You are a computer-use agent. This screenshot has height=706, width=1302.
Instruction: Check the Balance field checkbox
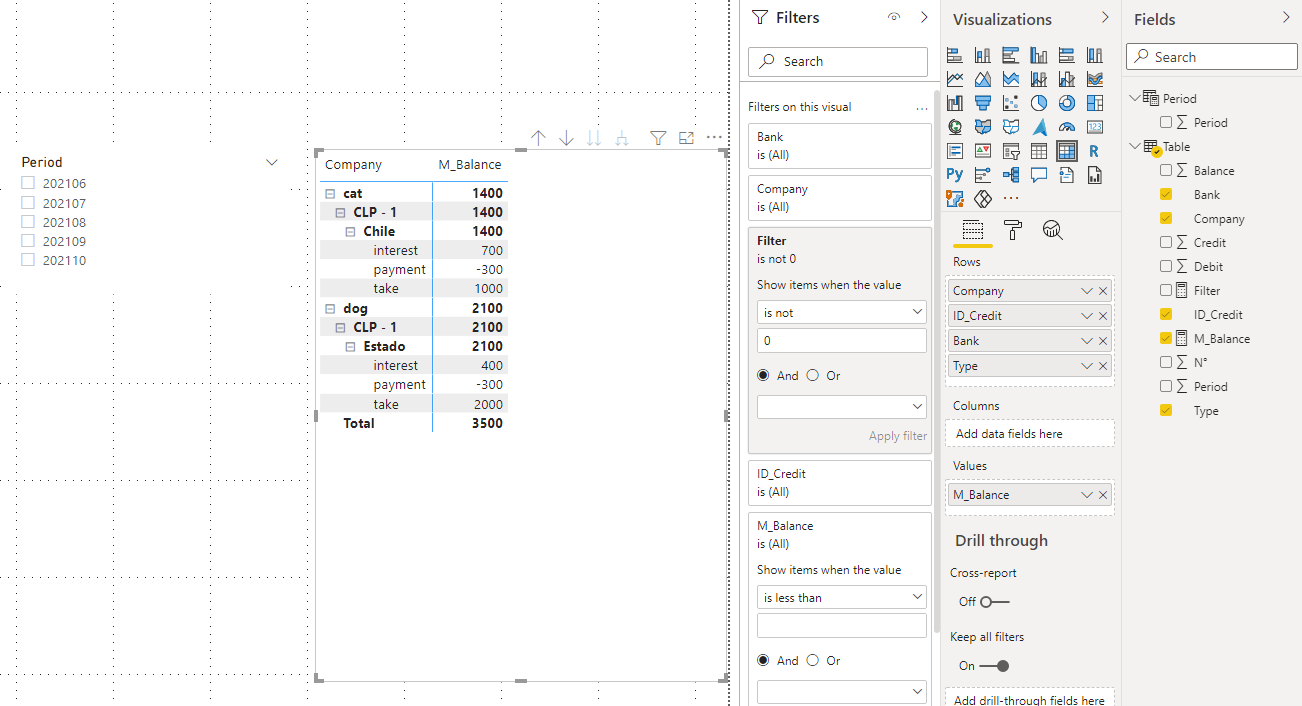(x=1166, y=170)
